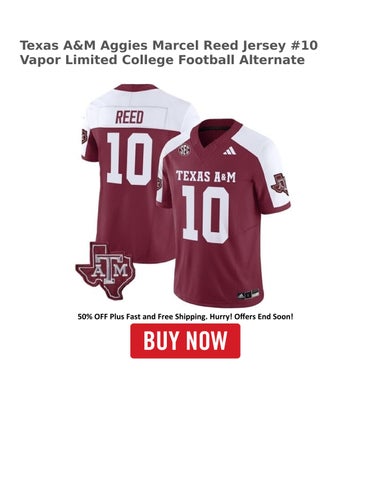Click the maroon collar of back jersey
Image resolution: width=371 pixels, height=480 pixels.
pos(136,88)
